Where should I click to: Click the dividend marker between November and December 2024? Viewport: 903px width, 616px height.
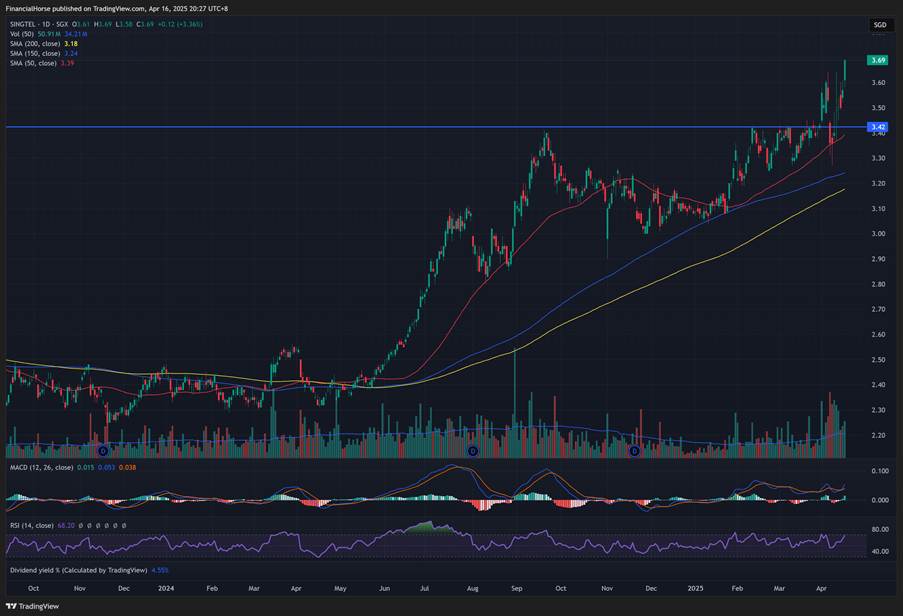(634, 451)
